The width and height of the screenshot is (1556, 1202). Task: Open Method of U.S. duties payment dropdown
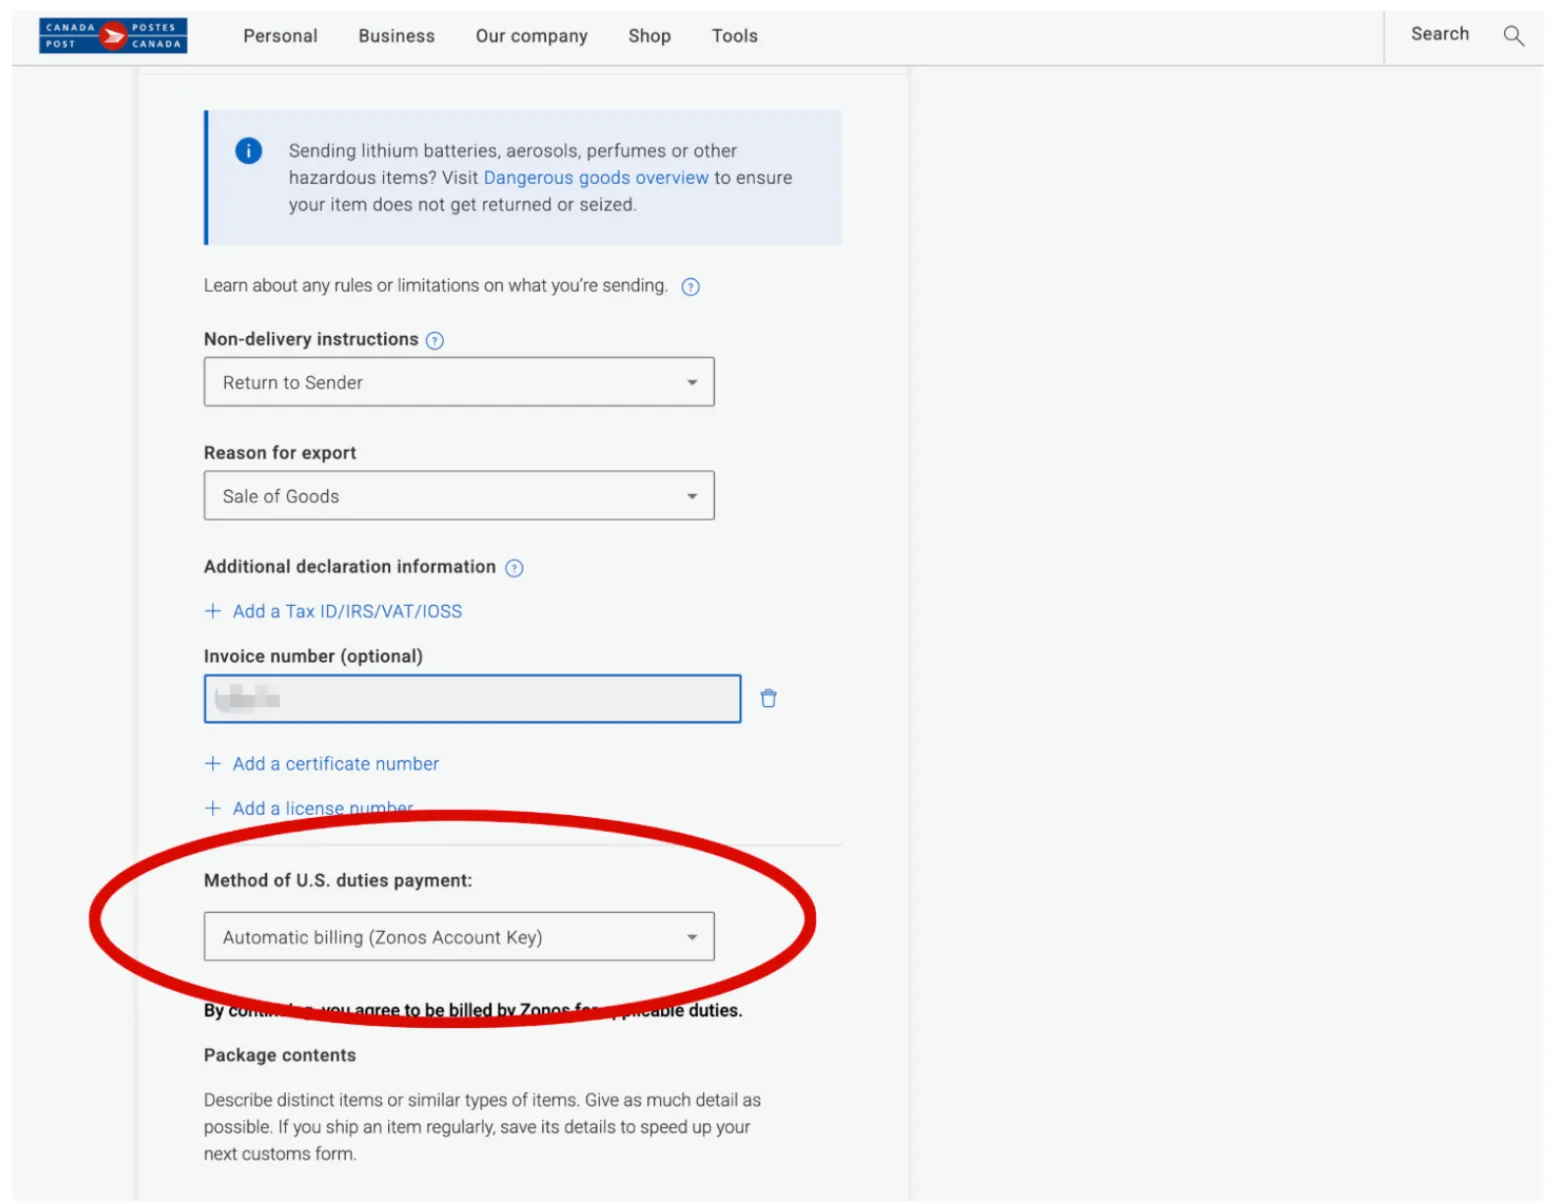[x=459, y=937]
